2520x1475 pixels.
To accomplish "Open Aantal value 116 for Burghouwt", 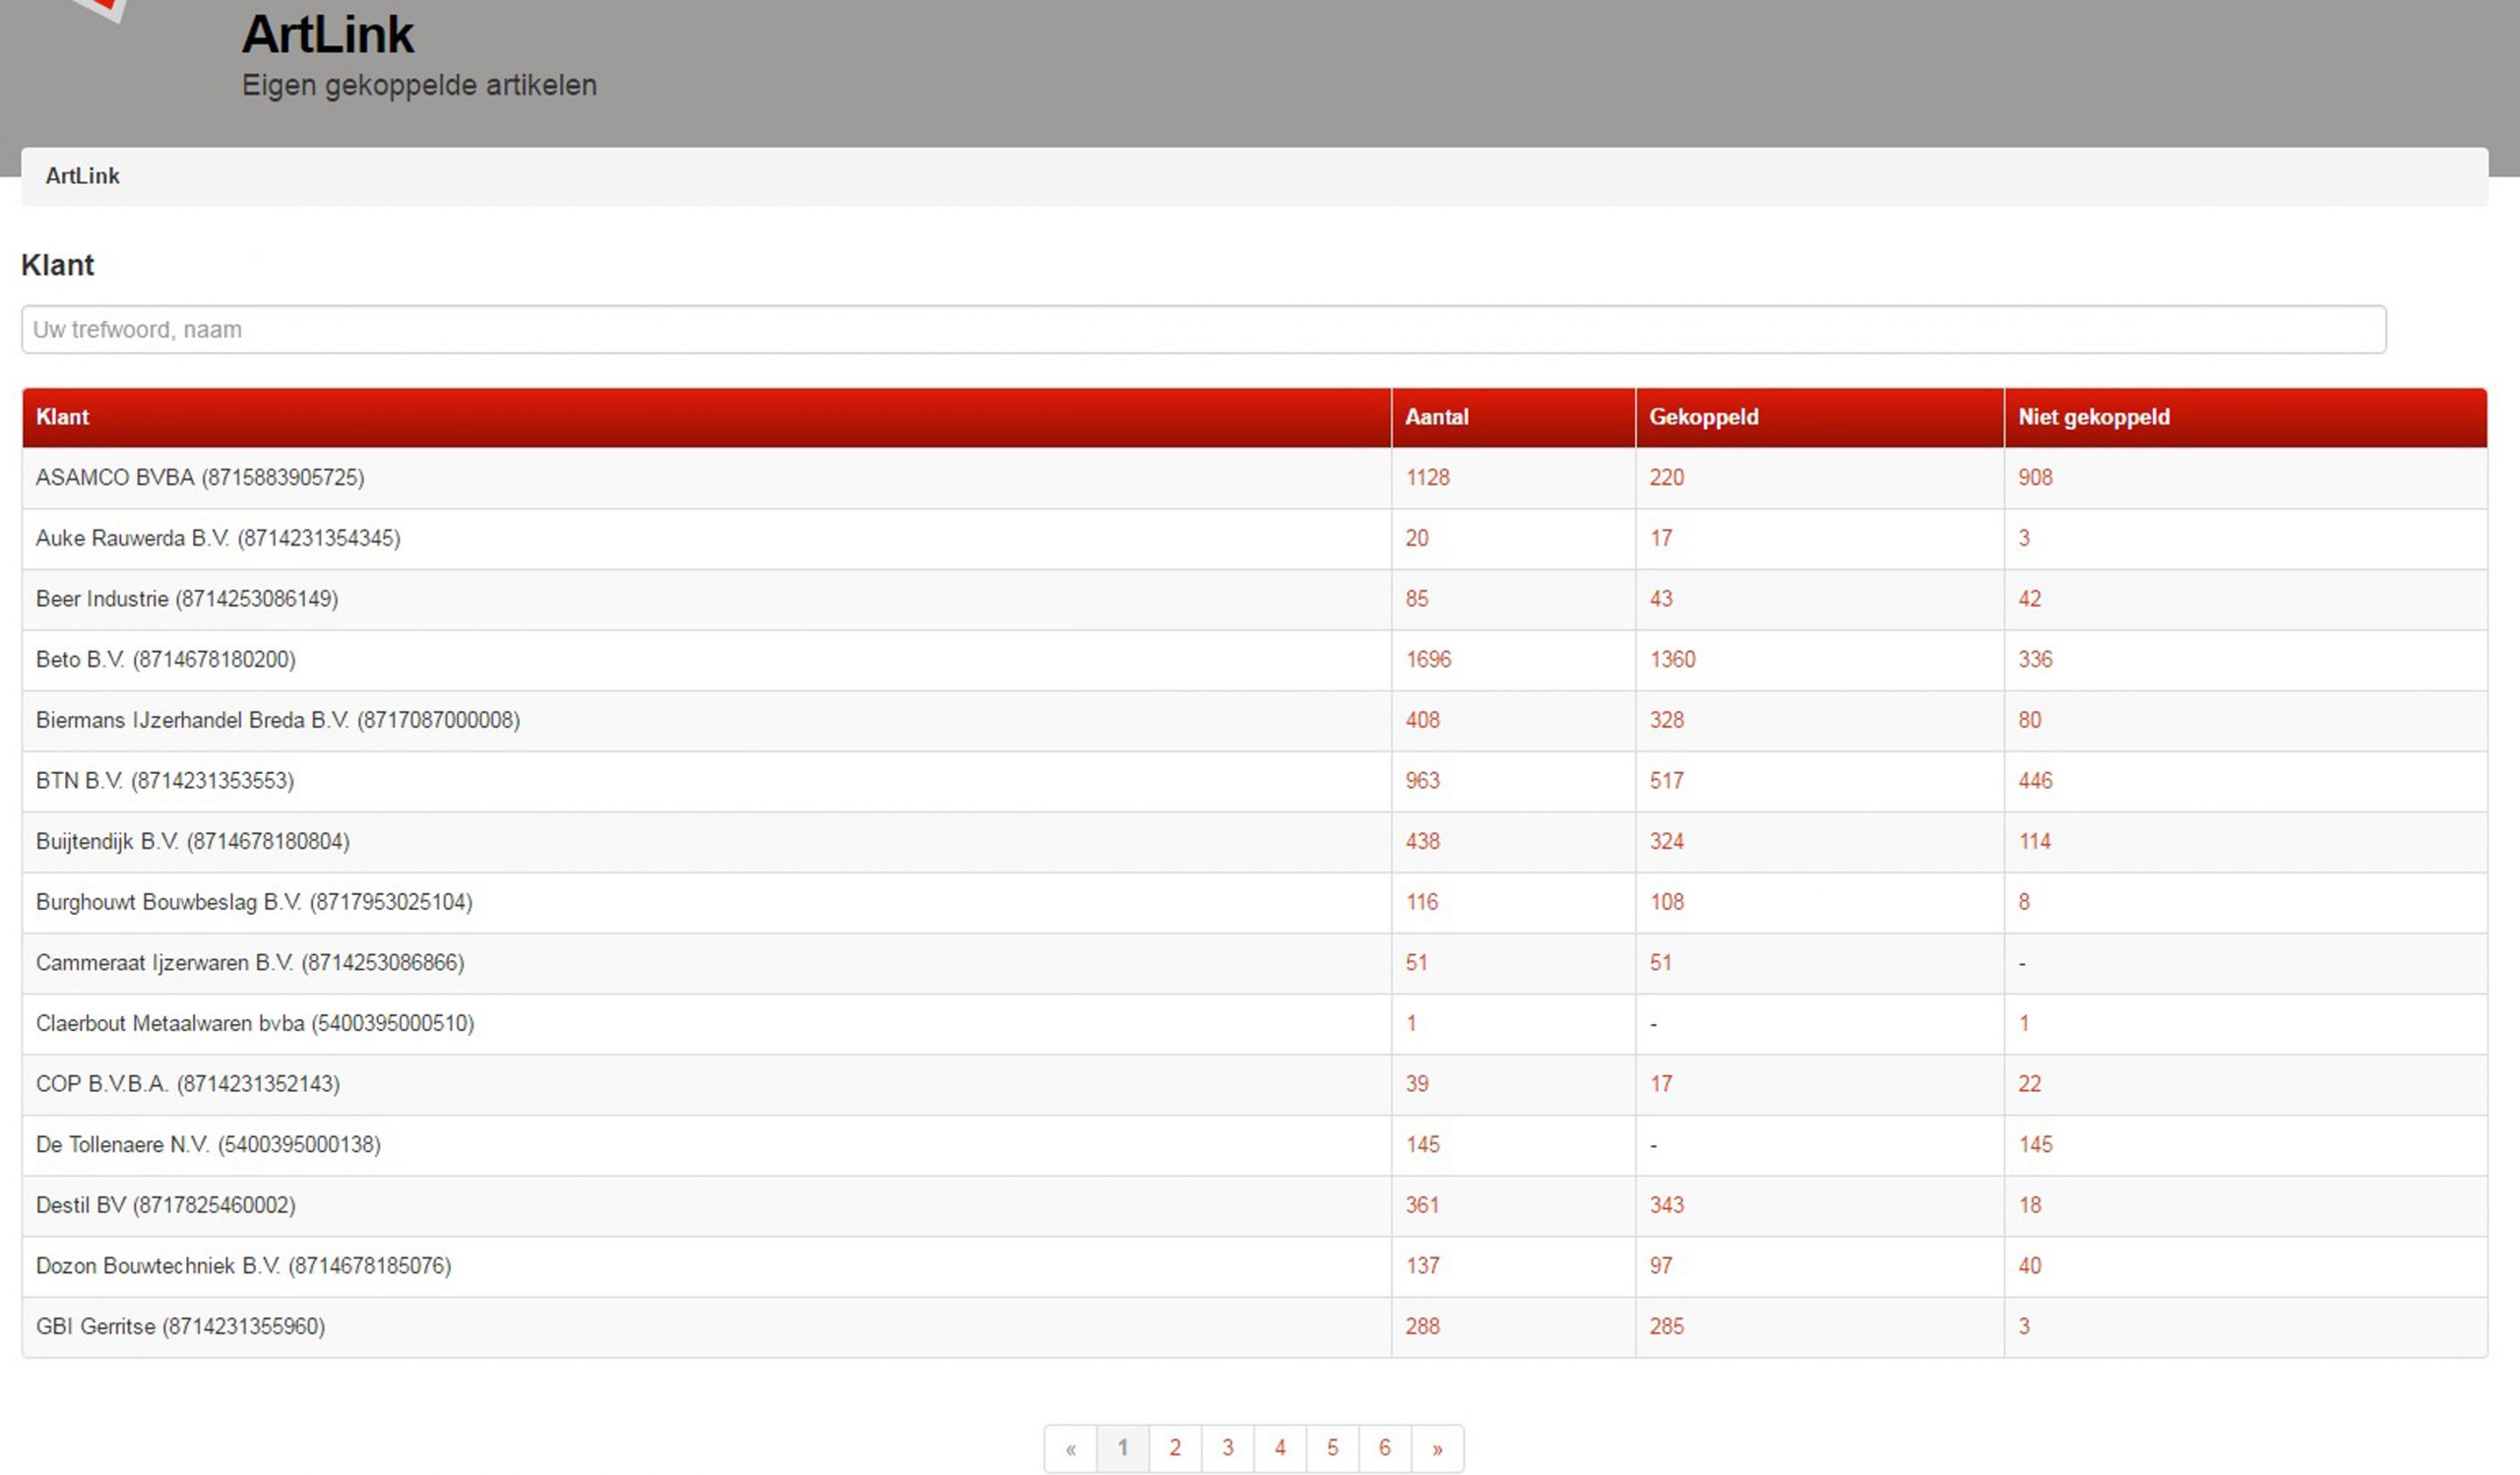I will [1421, 903].
